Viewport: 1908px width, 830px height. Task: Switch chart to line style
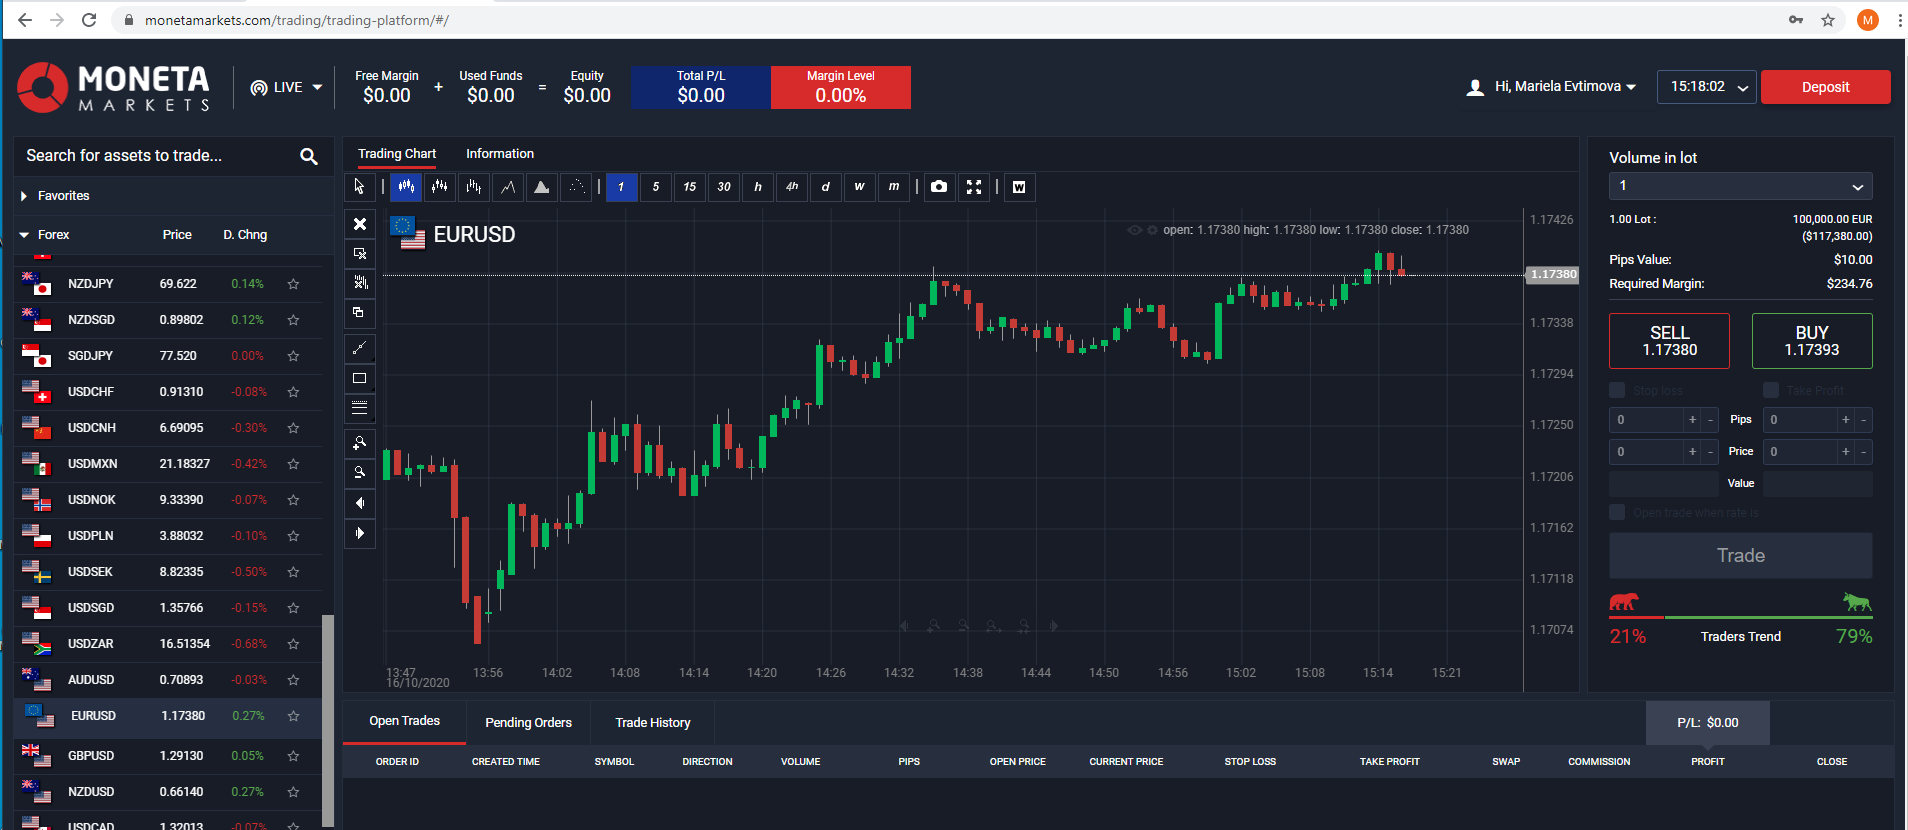pyautogui.click(x=508, y=187)
